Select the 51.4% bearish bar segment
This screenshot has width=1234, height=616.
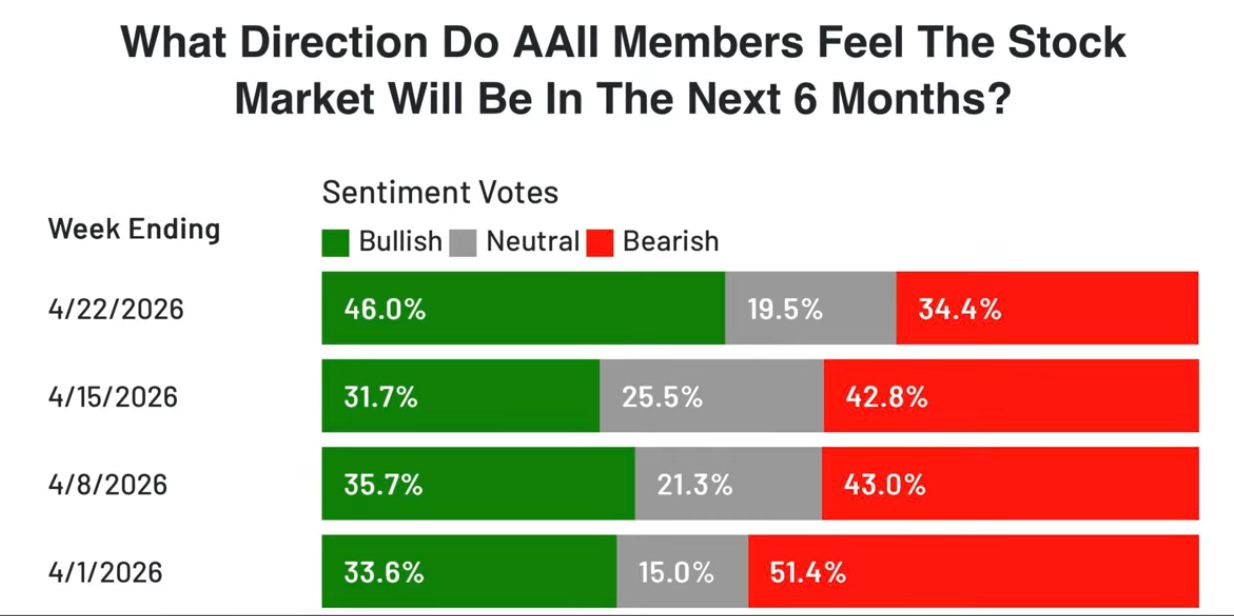(973, 572)
